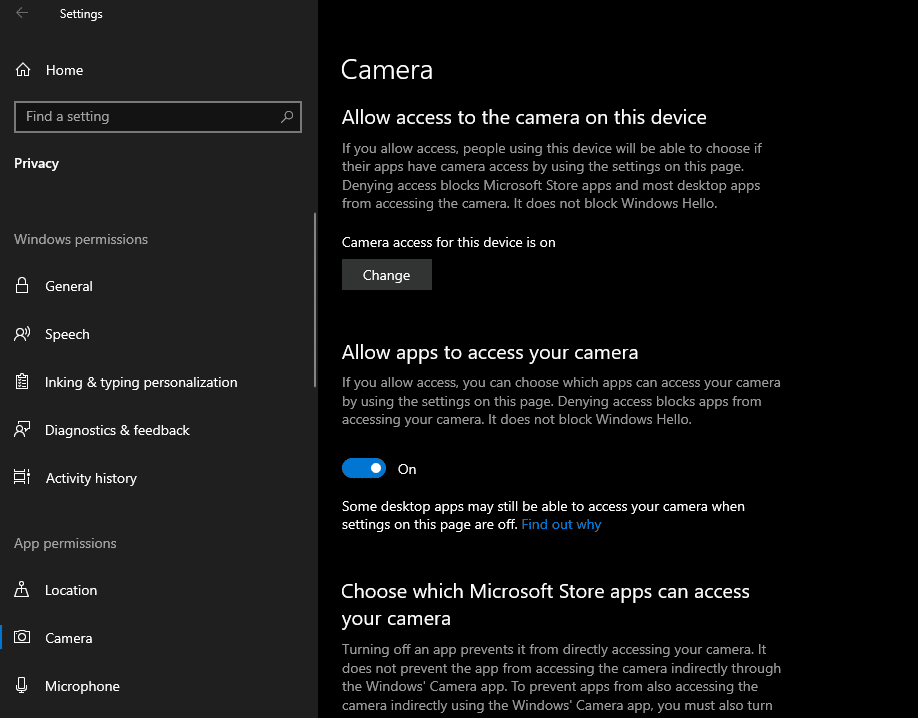918x718 pixels.
Task: Click the Inking & typing personalization icon
Action: tap(22, 382)
